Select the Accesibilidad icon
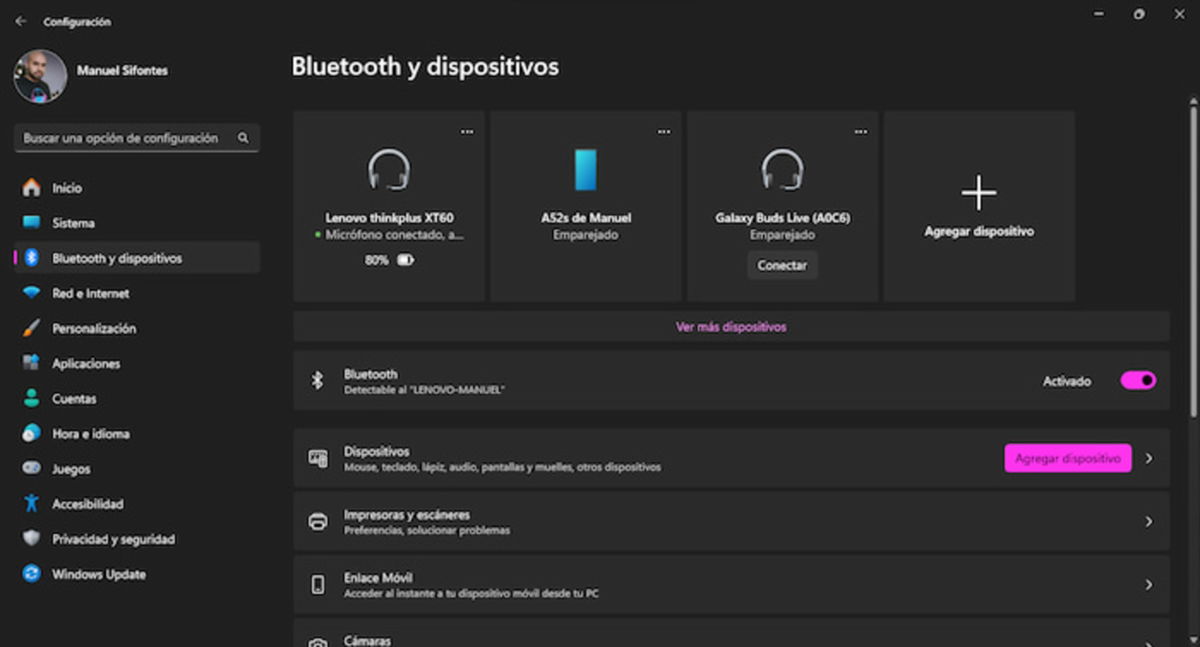The height and width of the screenshot is (647, 1200). (x=31, y=503)
